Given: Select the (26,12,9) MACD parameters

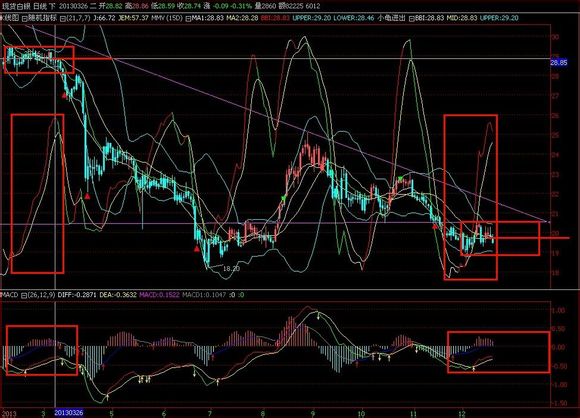Looking at the screenshot, I should [x=42, y=295].
